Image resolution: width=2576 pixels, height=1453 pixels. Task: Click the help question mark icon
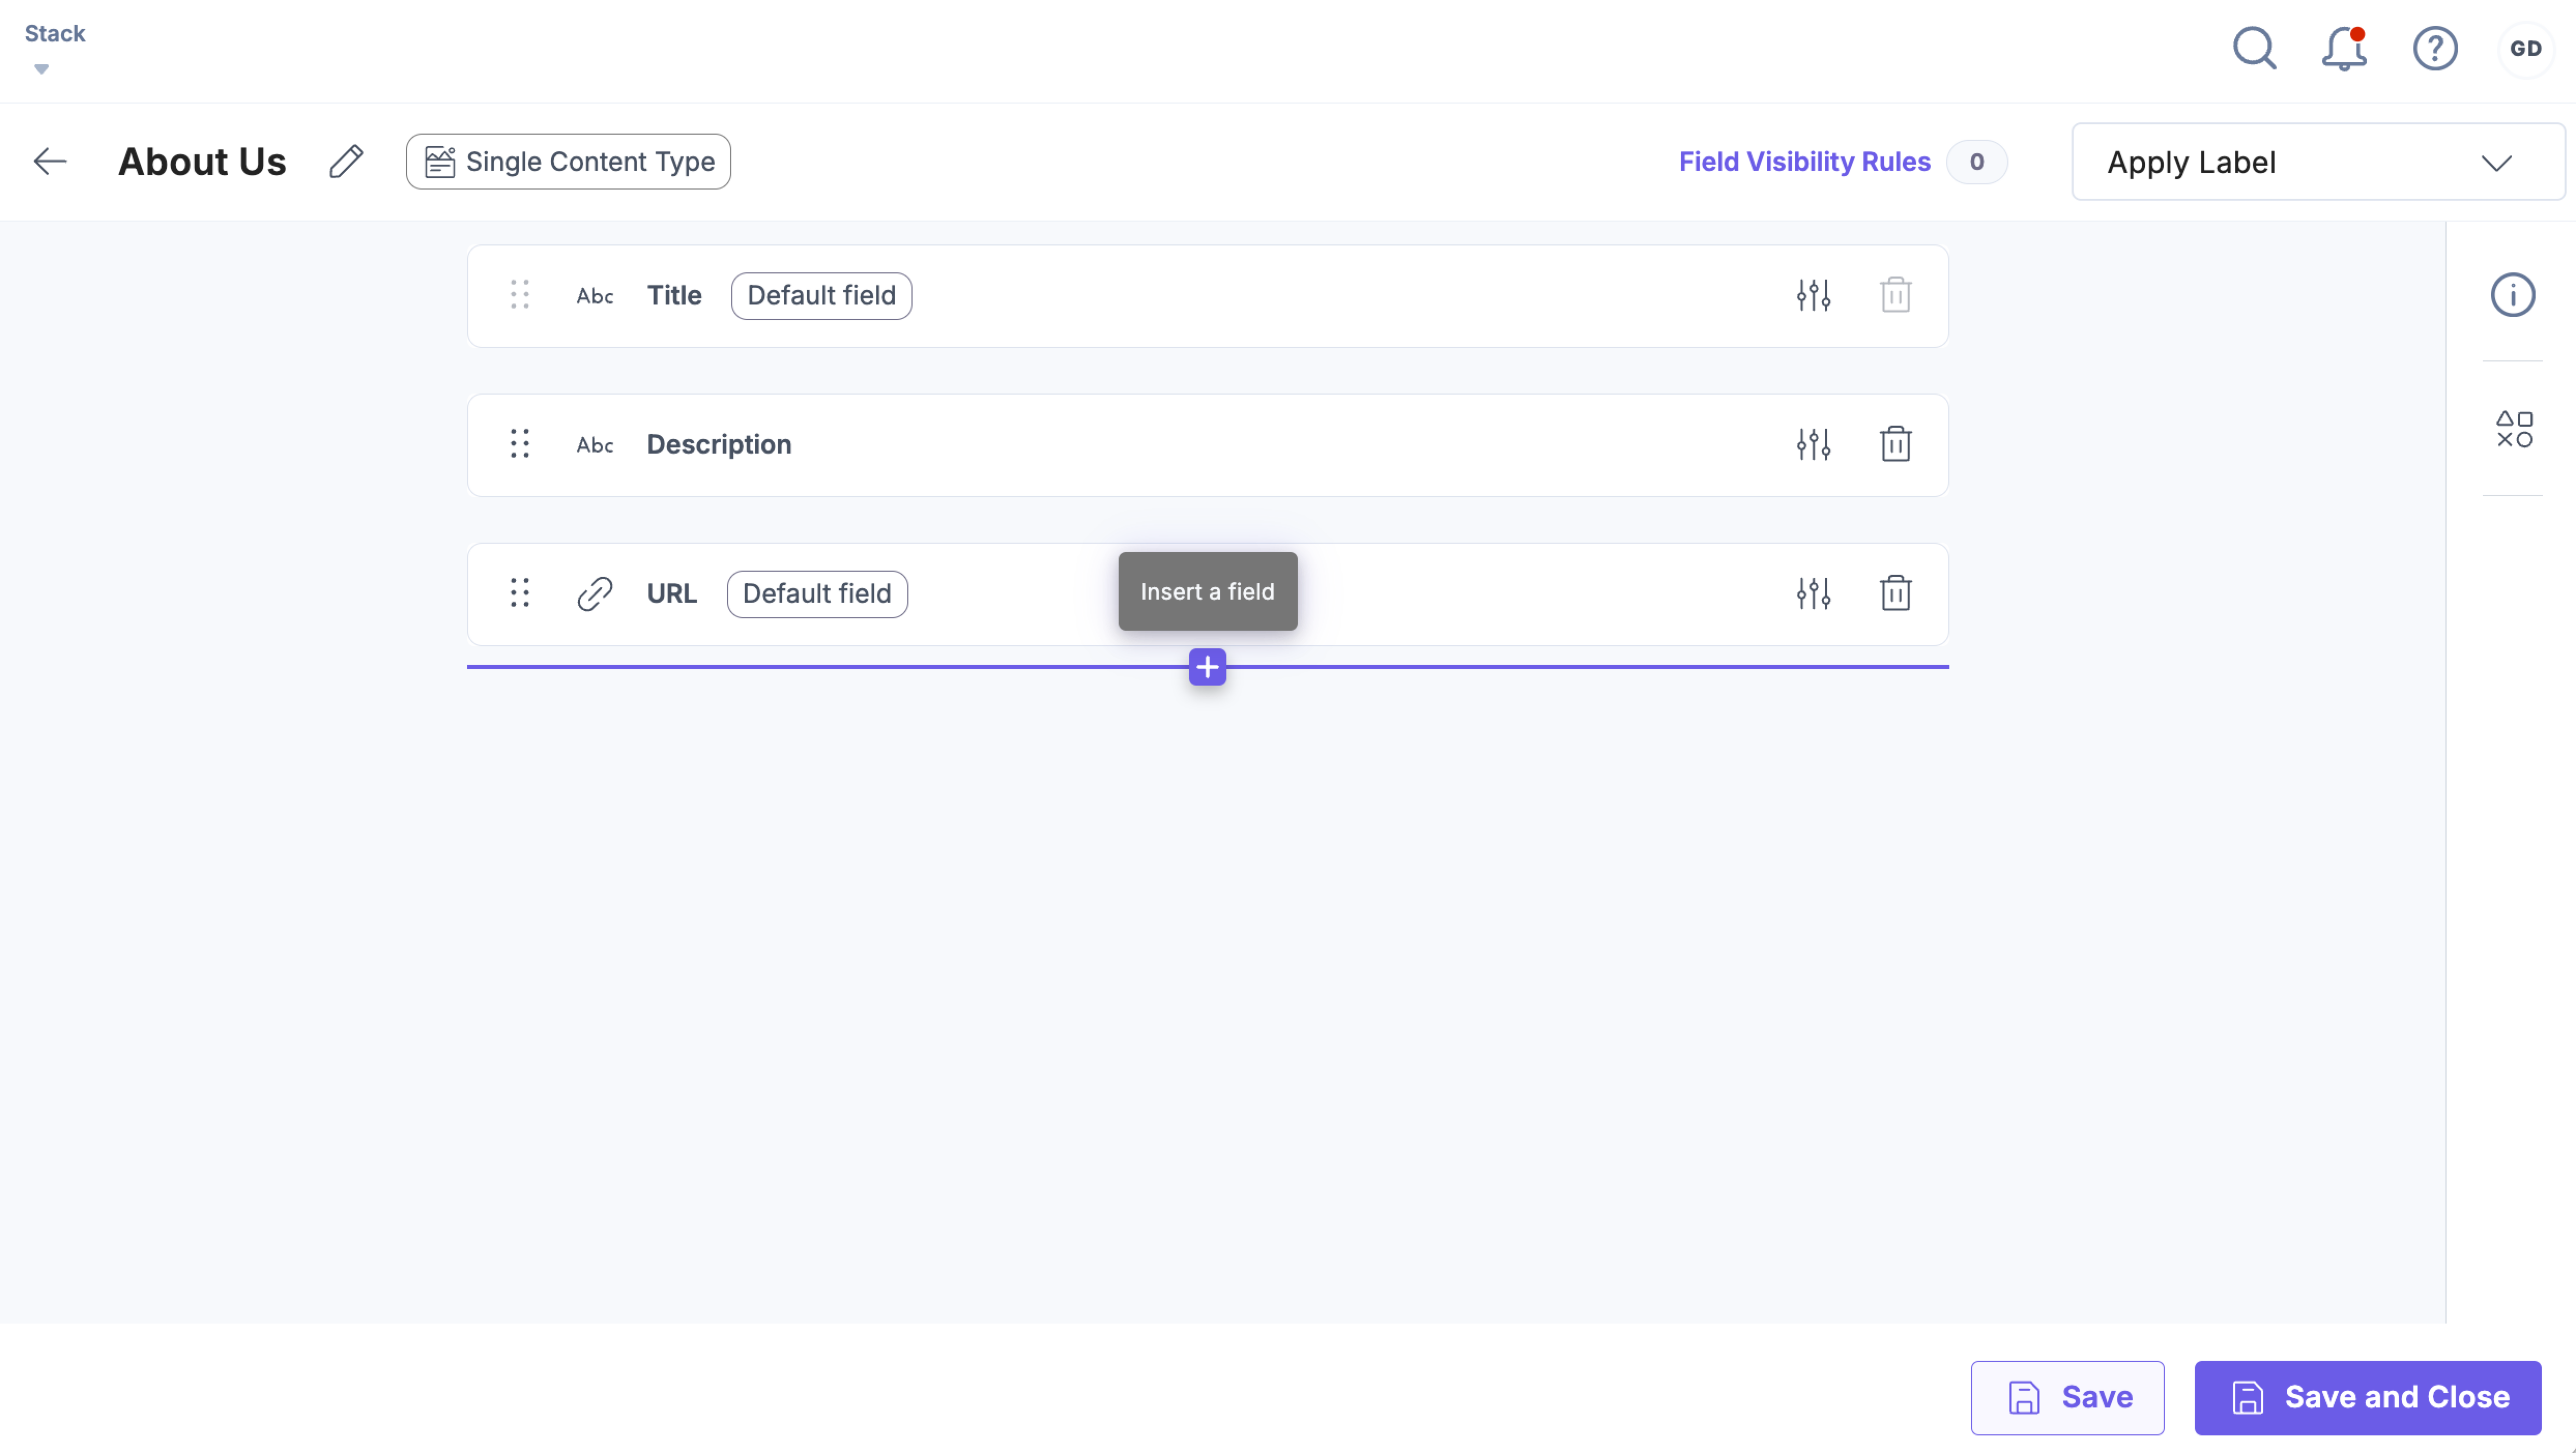coord(2435,48)
